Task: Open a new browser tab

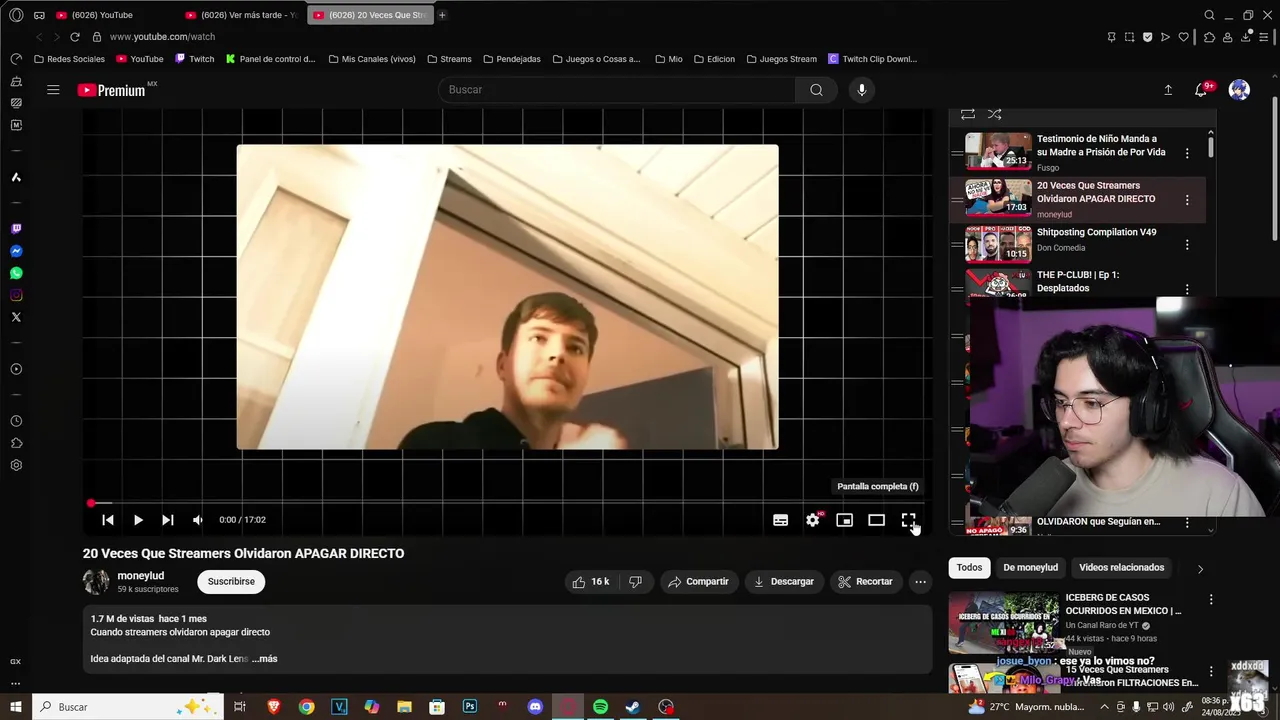Action: pyautogui.click(x=442, y=15)
